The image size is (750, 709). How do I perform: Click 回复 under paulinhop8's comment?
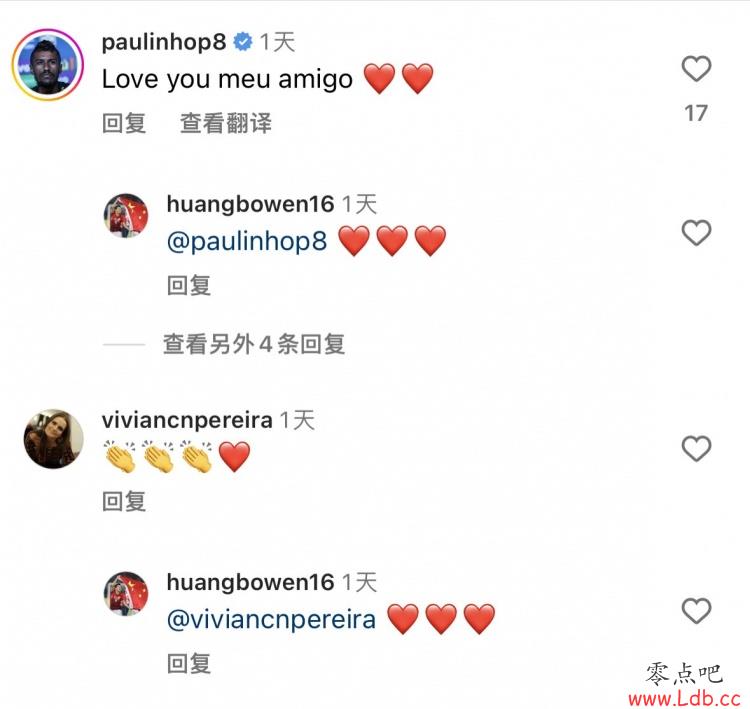[124, 123]
